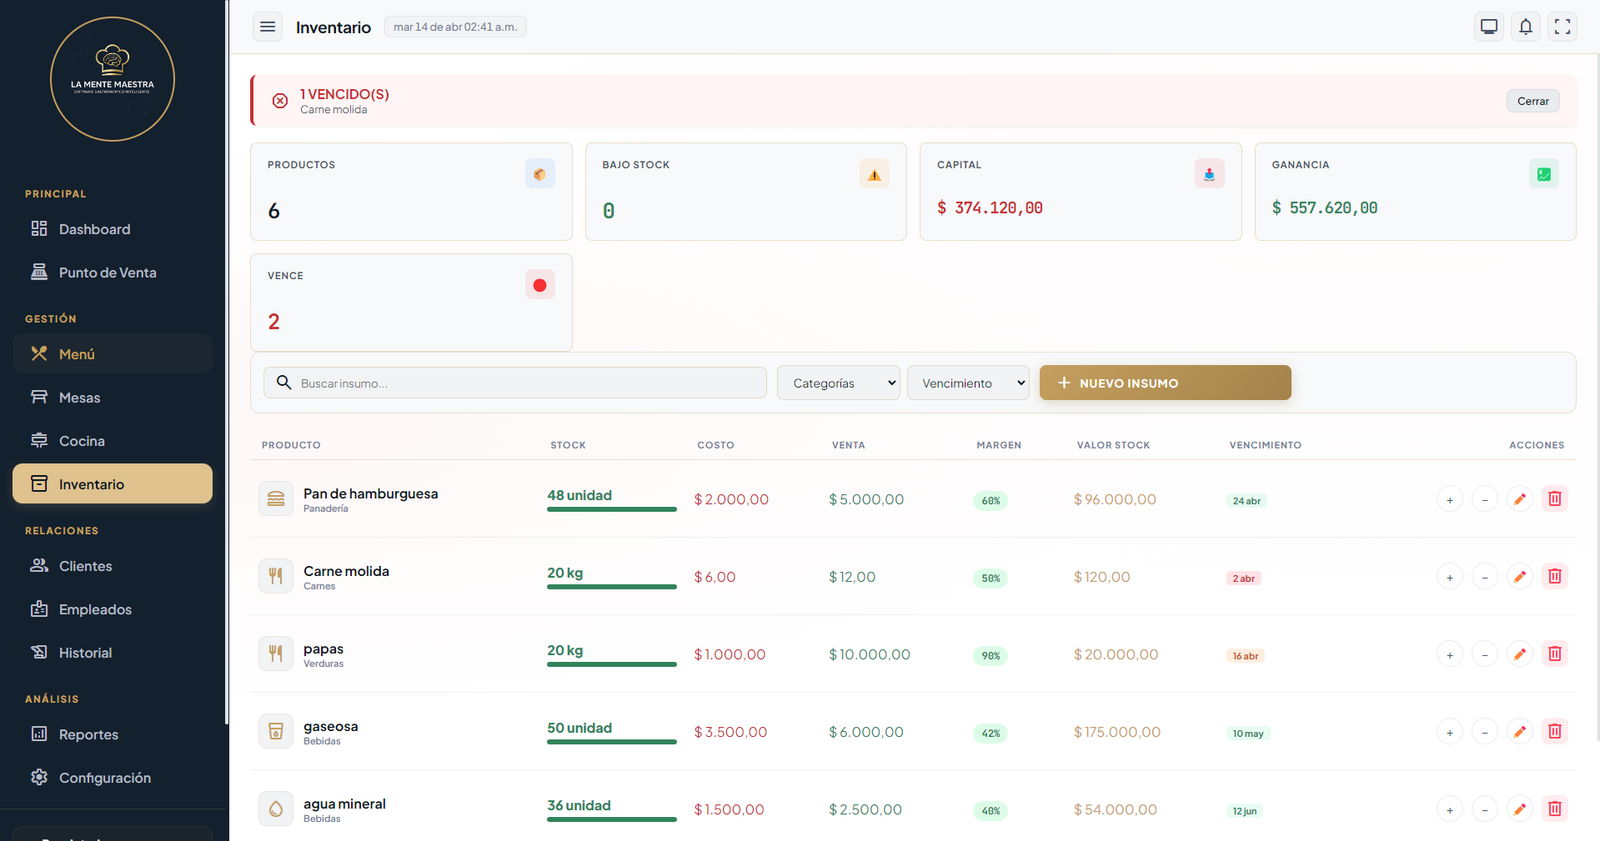Click the Buscar insumo search field
The width and height of the screenshot is (1600, 841).
click(x=515, y=383)
